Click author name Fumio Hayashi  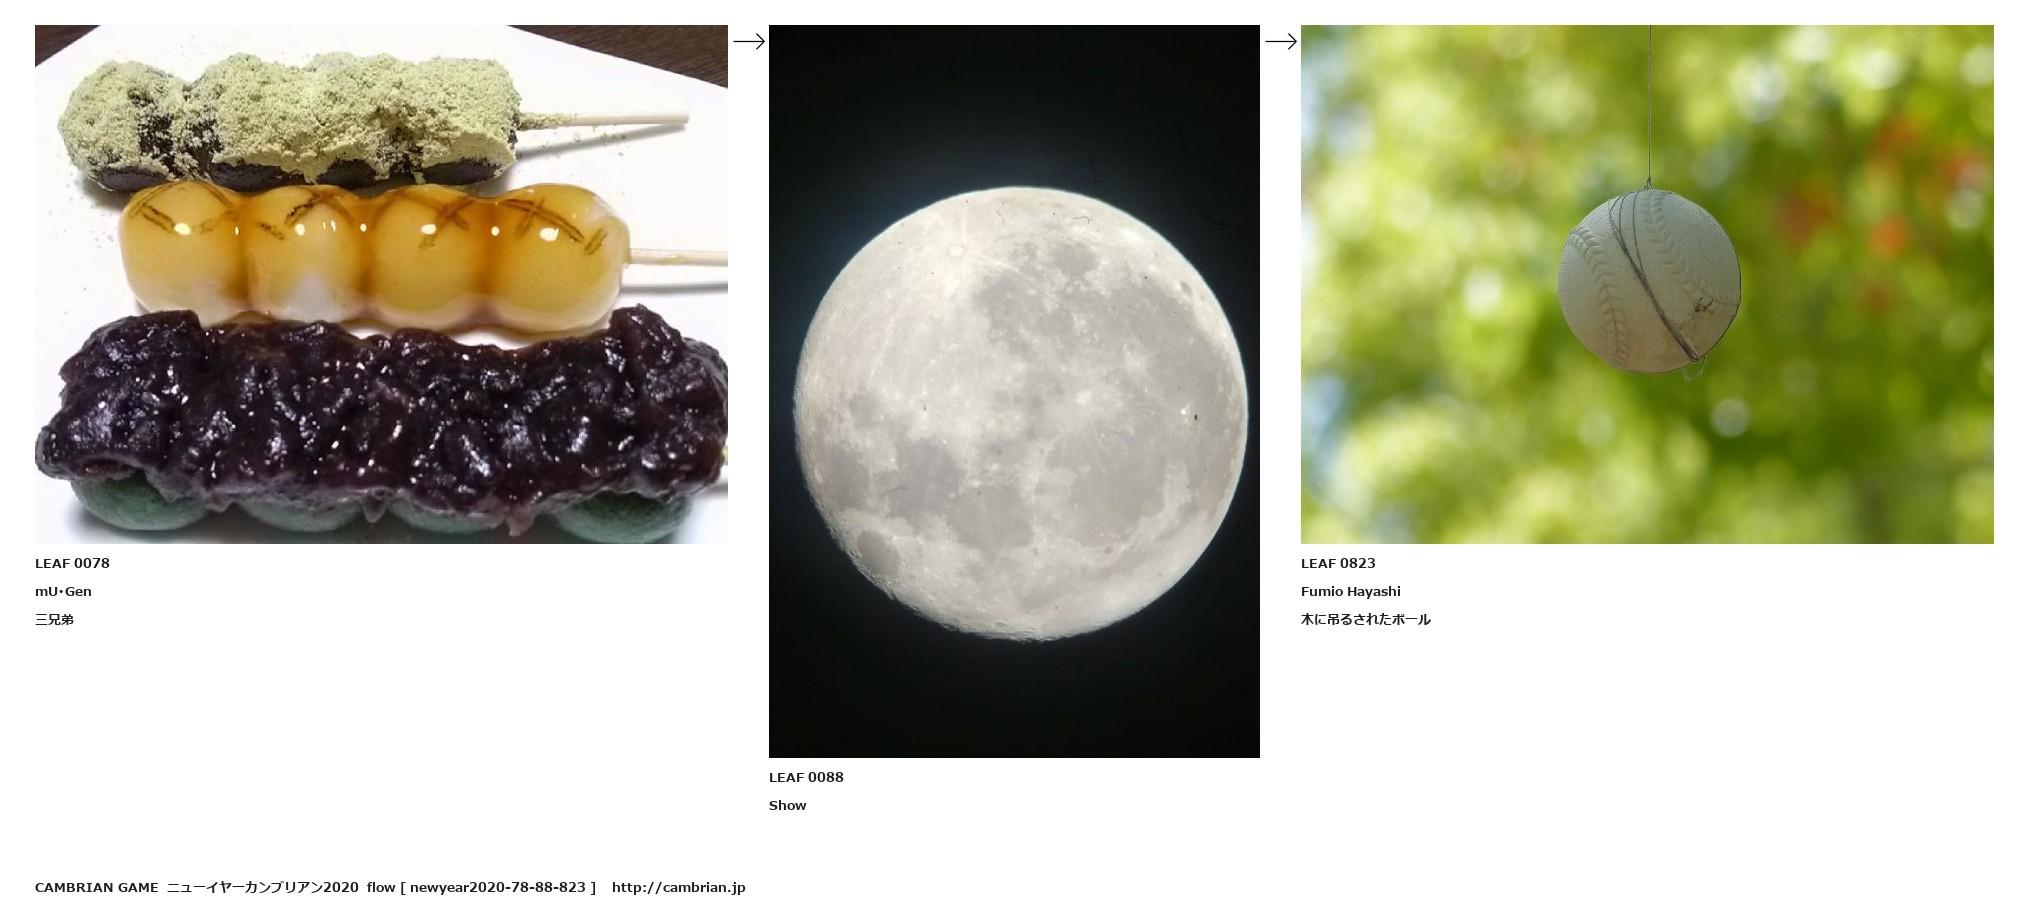(x=1350, y=591)
